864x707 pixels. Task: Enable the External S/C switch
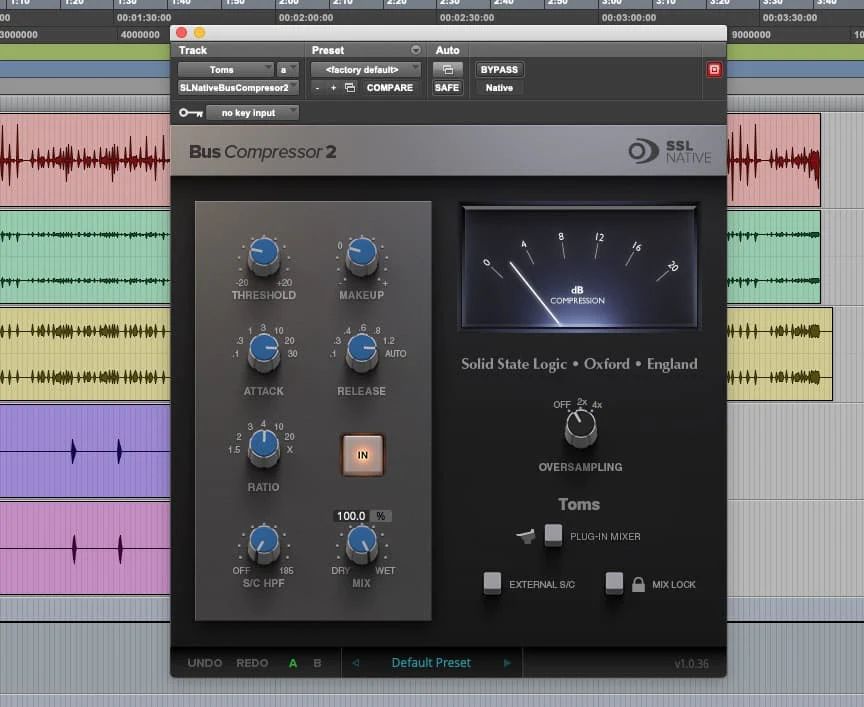pyautogui.click(x=491, y=583)
